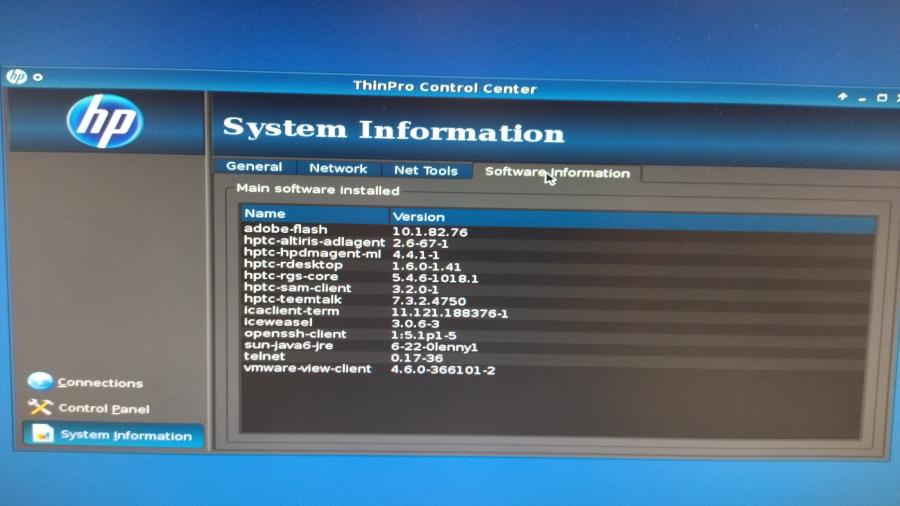The width and height of the screenshot is (900, 506).
Task: Click version 3.0.6-3
Action: (415, 324)
